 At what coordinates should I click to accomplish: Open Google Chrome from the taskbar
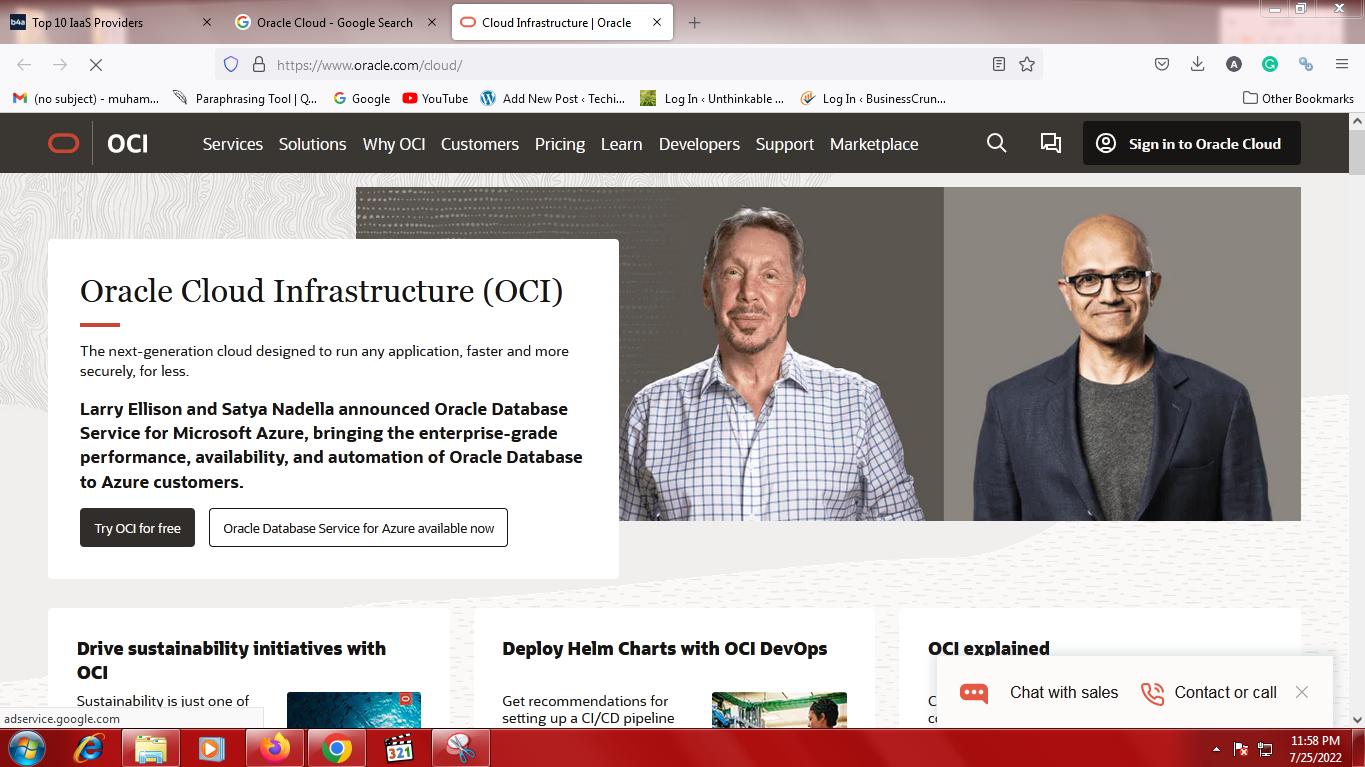pos(337,748)
